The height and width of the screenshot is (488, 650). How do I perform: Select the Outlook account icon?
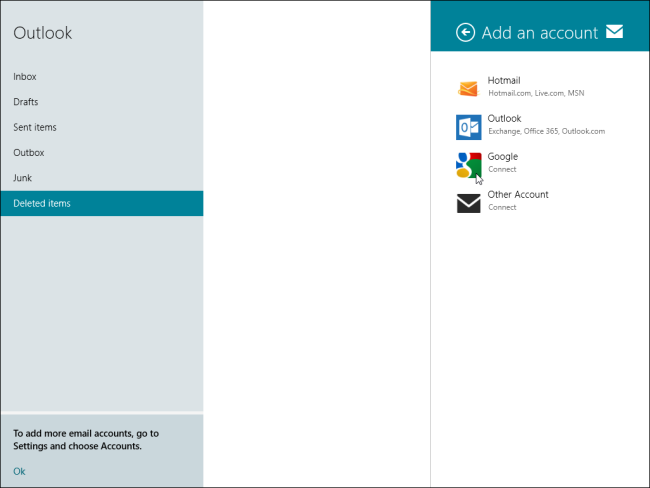click(468, 127)
